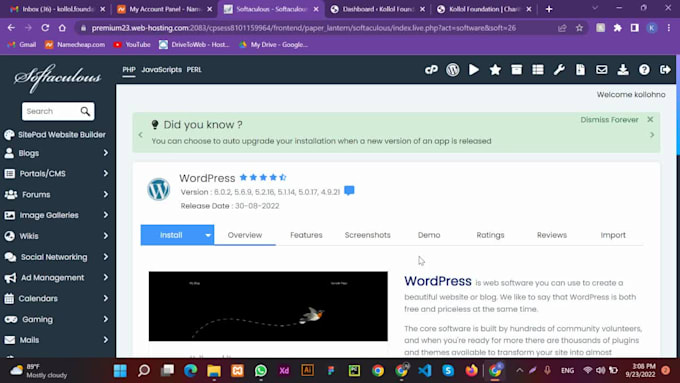Open File Explorer from the taskbar
The height and width of the screenshot is (383, 680).
coord(214,370)
